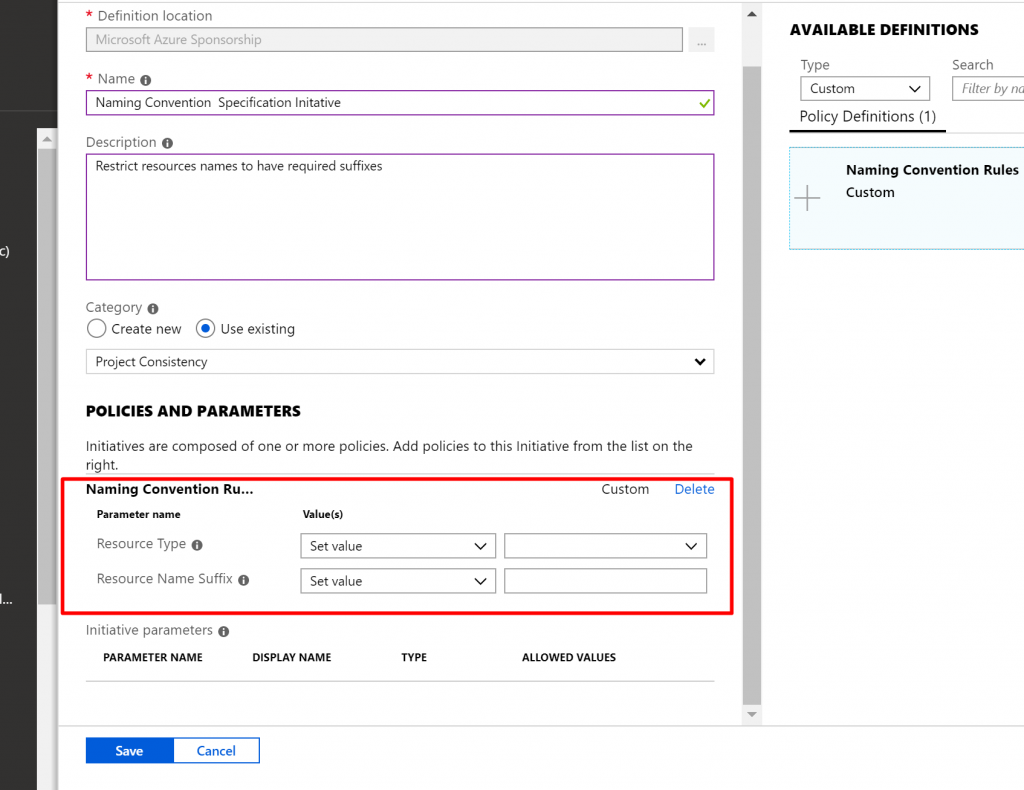The width and height of the screenshot is (1024, 790).
Task: Click the ellipsis button for Definition location
Action: tap(700, 41)
